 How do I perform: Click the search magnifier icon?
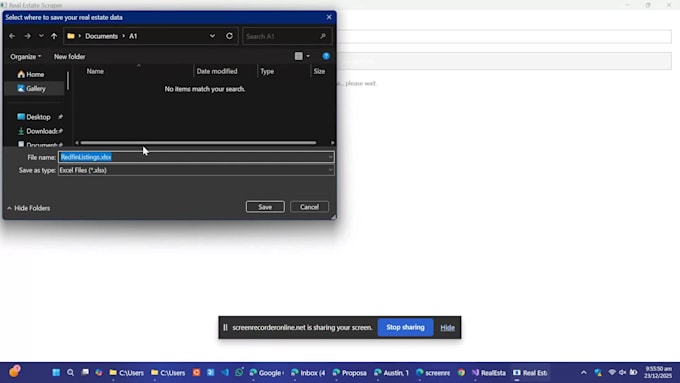(323, 36)
